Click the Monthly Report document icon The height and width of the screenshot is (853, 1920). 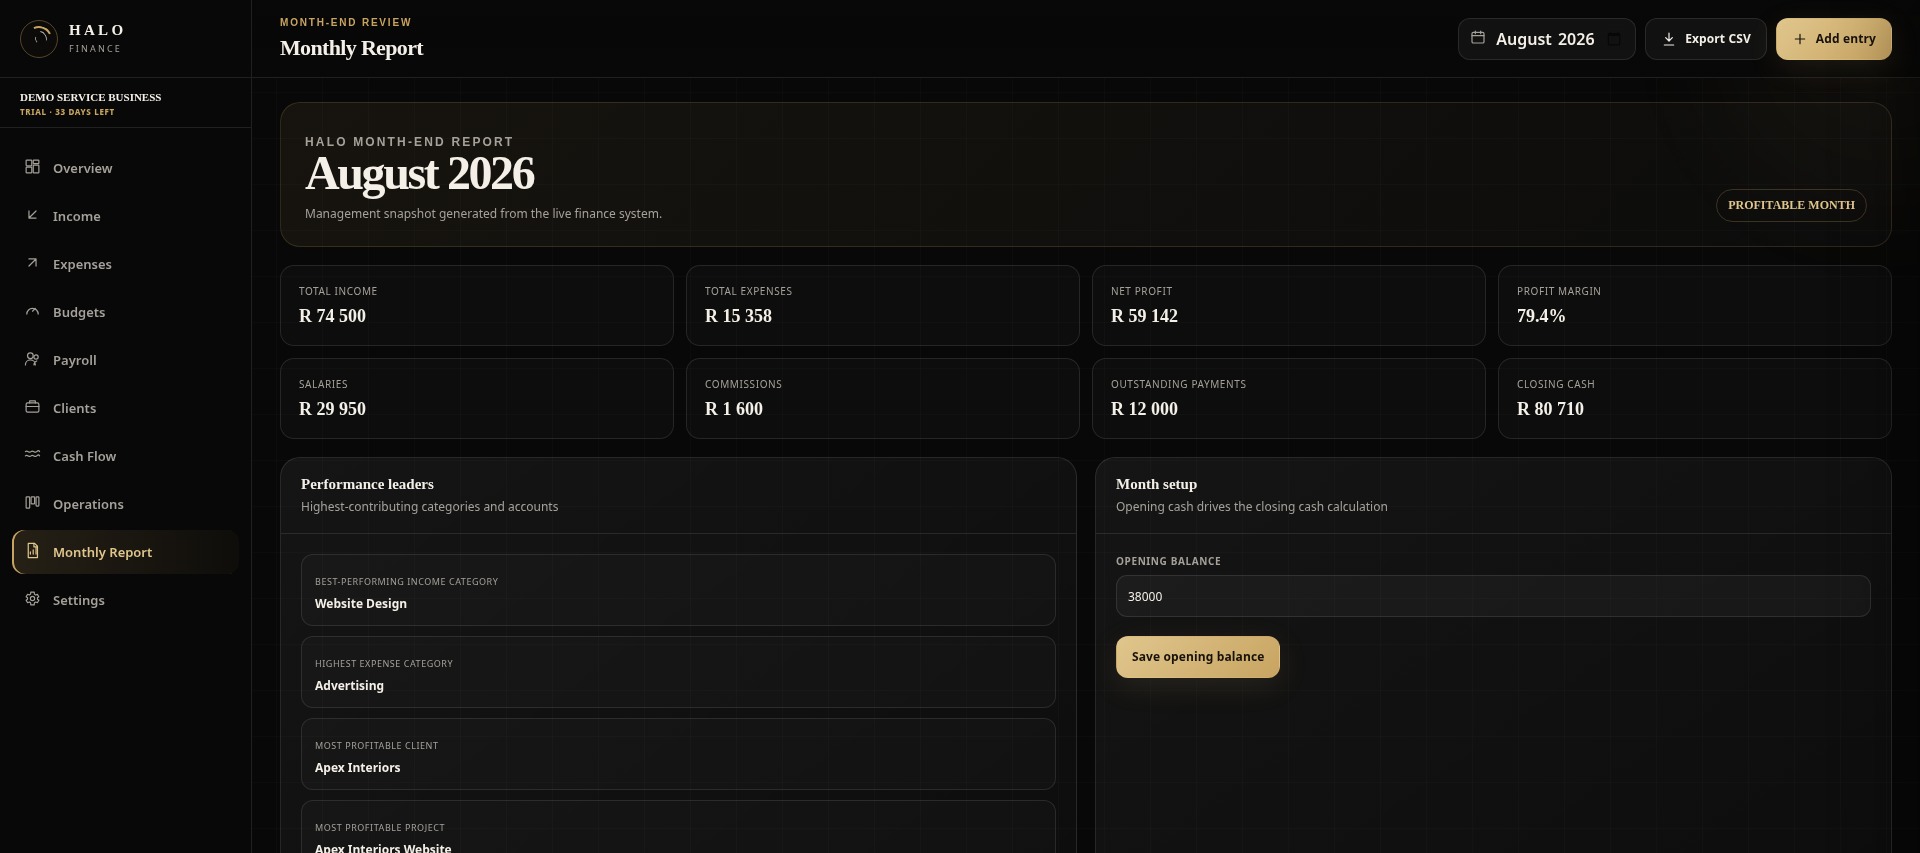pyautogui.click(x=33, y=551)
